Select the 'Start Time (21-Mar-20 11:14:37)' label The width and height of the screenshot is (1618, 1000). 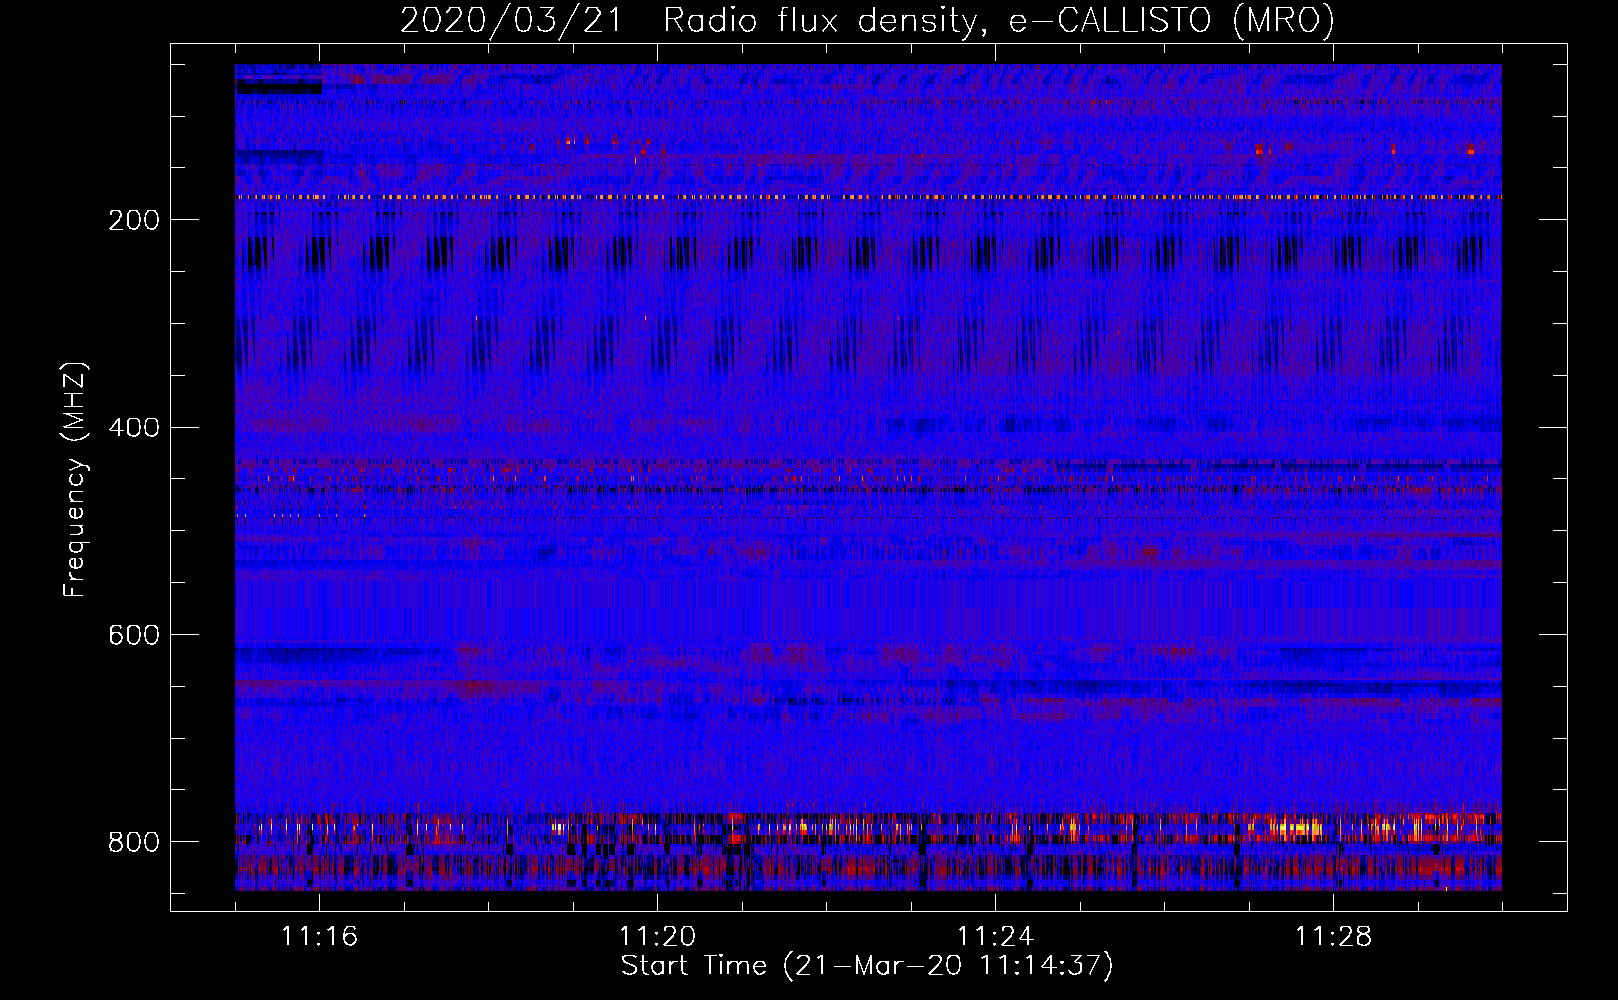click(867, 966)
